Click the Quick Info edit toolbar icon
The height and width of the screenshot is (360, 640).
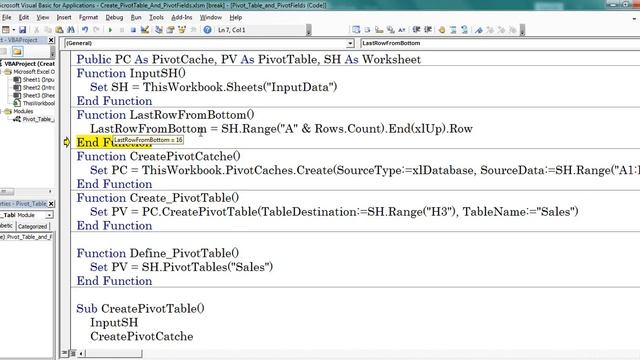379,30
